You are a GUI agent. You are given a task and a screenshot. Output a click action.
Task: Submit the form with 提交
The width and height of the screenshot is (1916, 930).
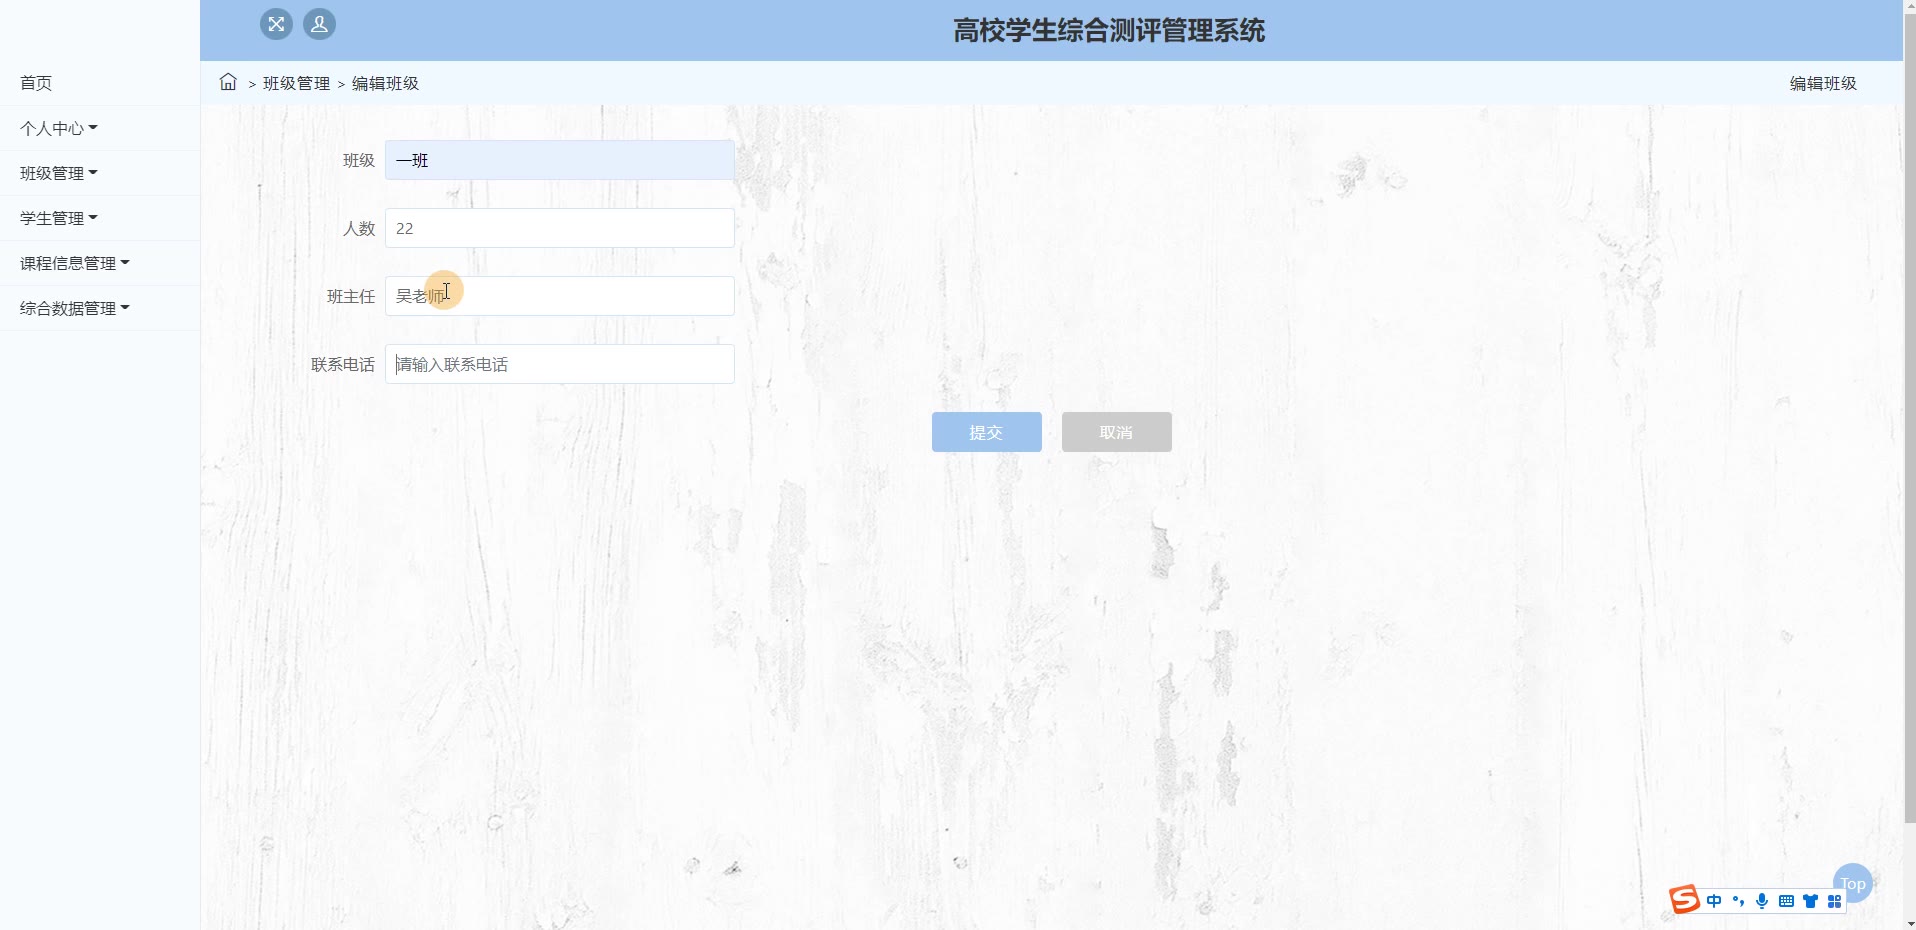click(x=987, y=432)
